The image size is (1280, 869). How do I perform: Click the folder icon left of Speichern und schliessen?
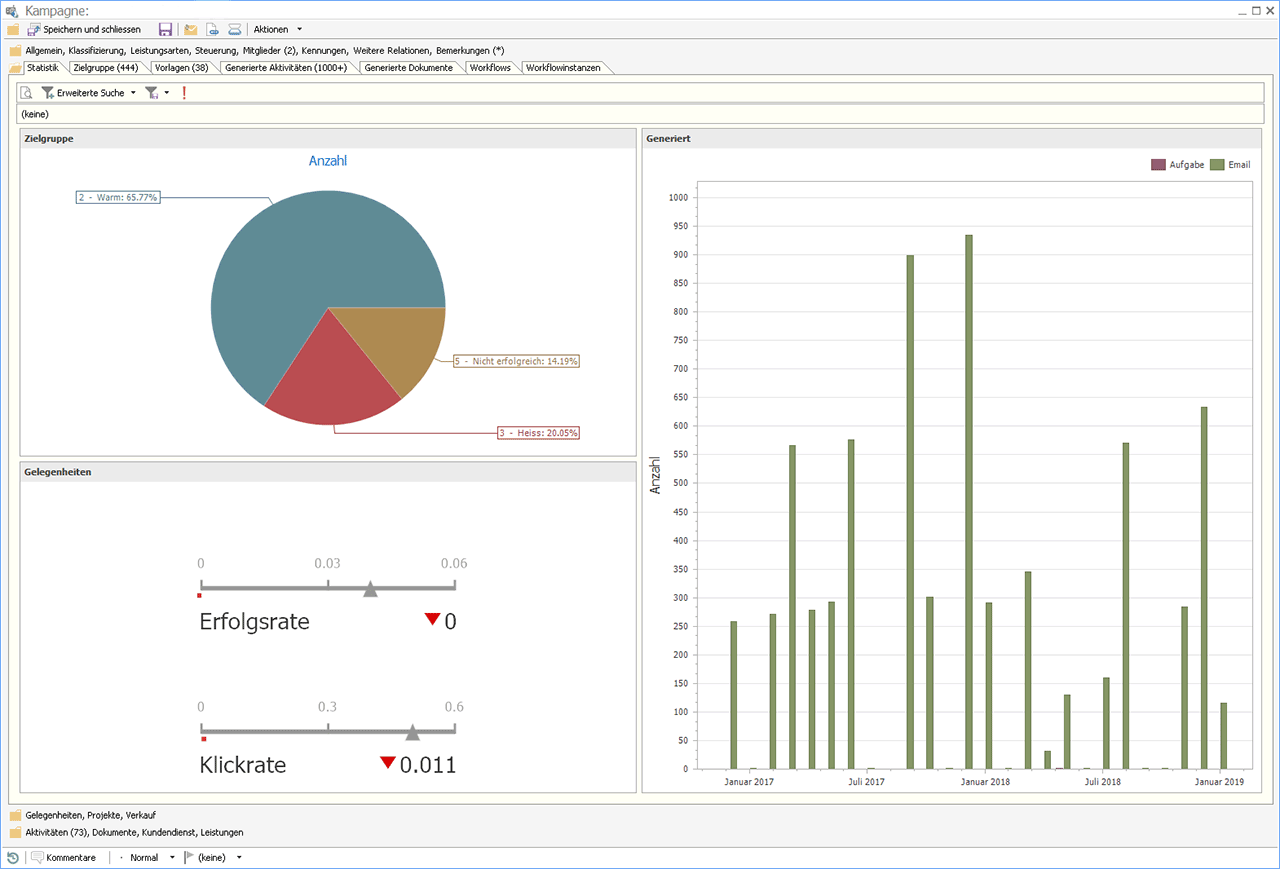[13, 30]
